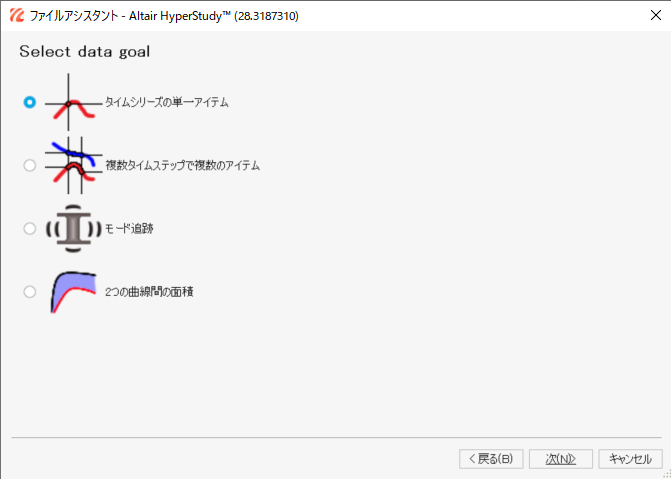Enable the モード追跡 radio button
The height and width of the screenshot is (479, 671).
[30, 228]
